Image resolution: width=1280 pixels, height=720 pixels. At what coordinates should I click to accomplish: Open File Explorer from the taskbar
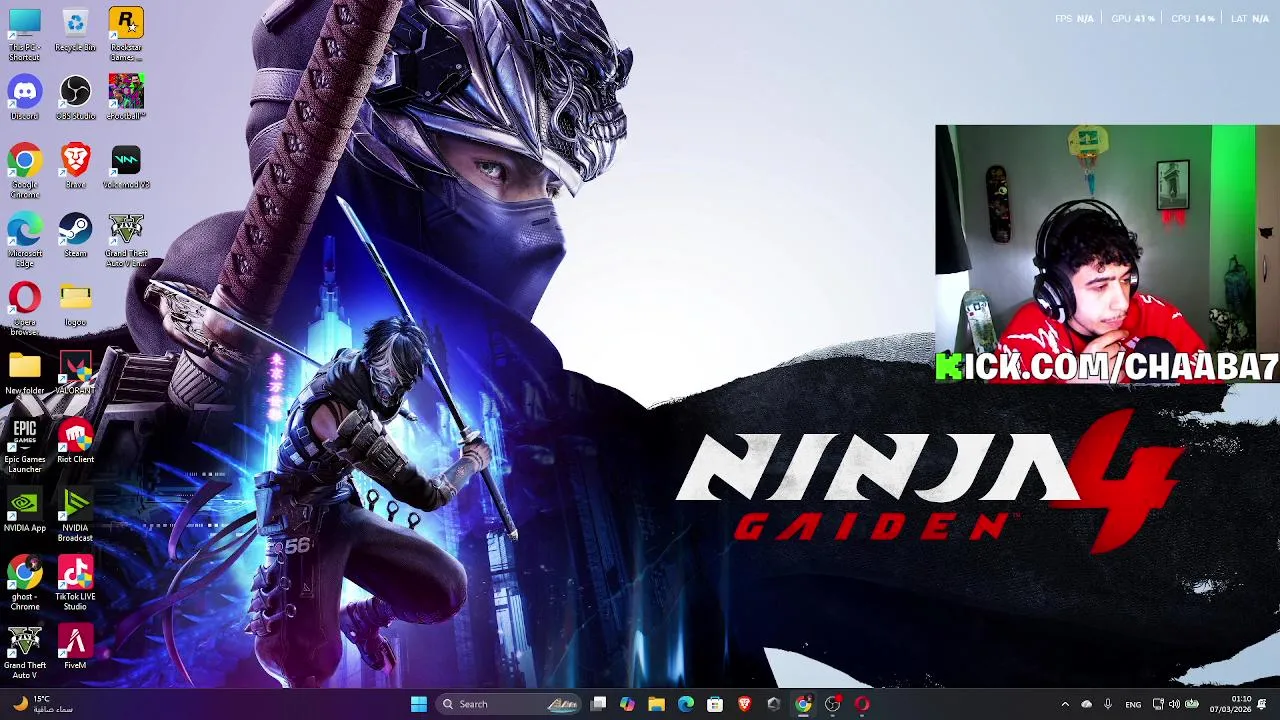tap(656, 704)
